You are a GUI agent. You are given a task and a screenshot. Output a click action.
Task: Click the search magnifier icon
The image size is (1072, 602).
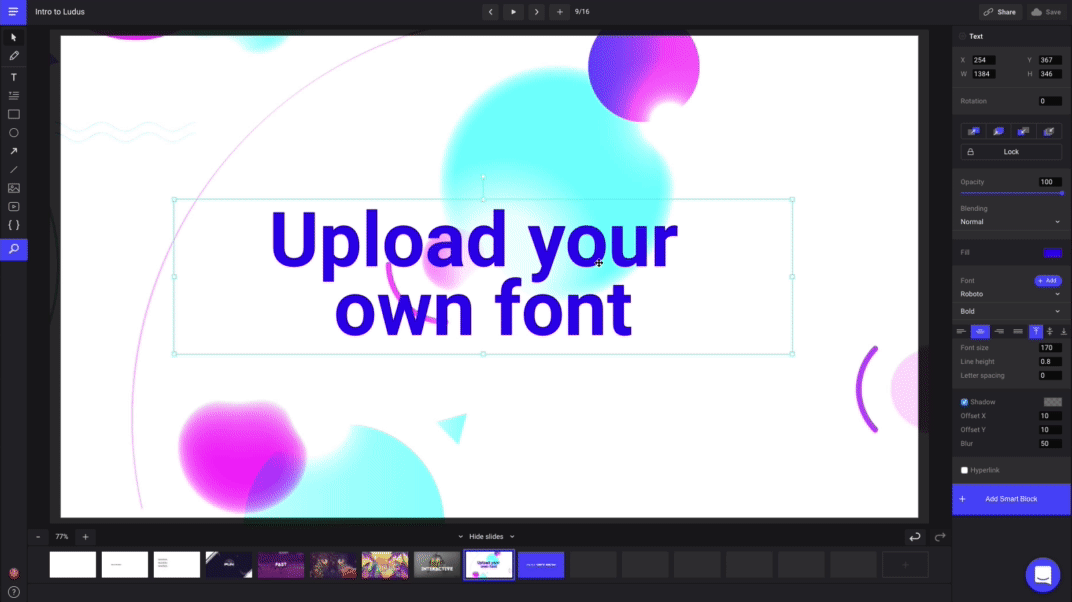tap(14, 249)
